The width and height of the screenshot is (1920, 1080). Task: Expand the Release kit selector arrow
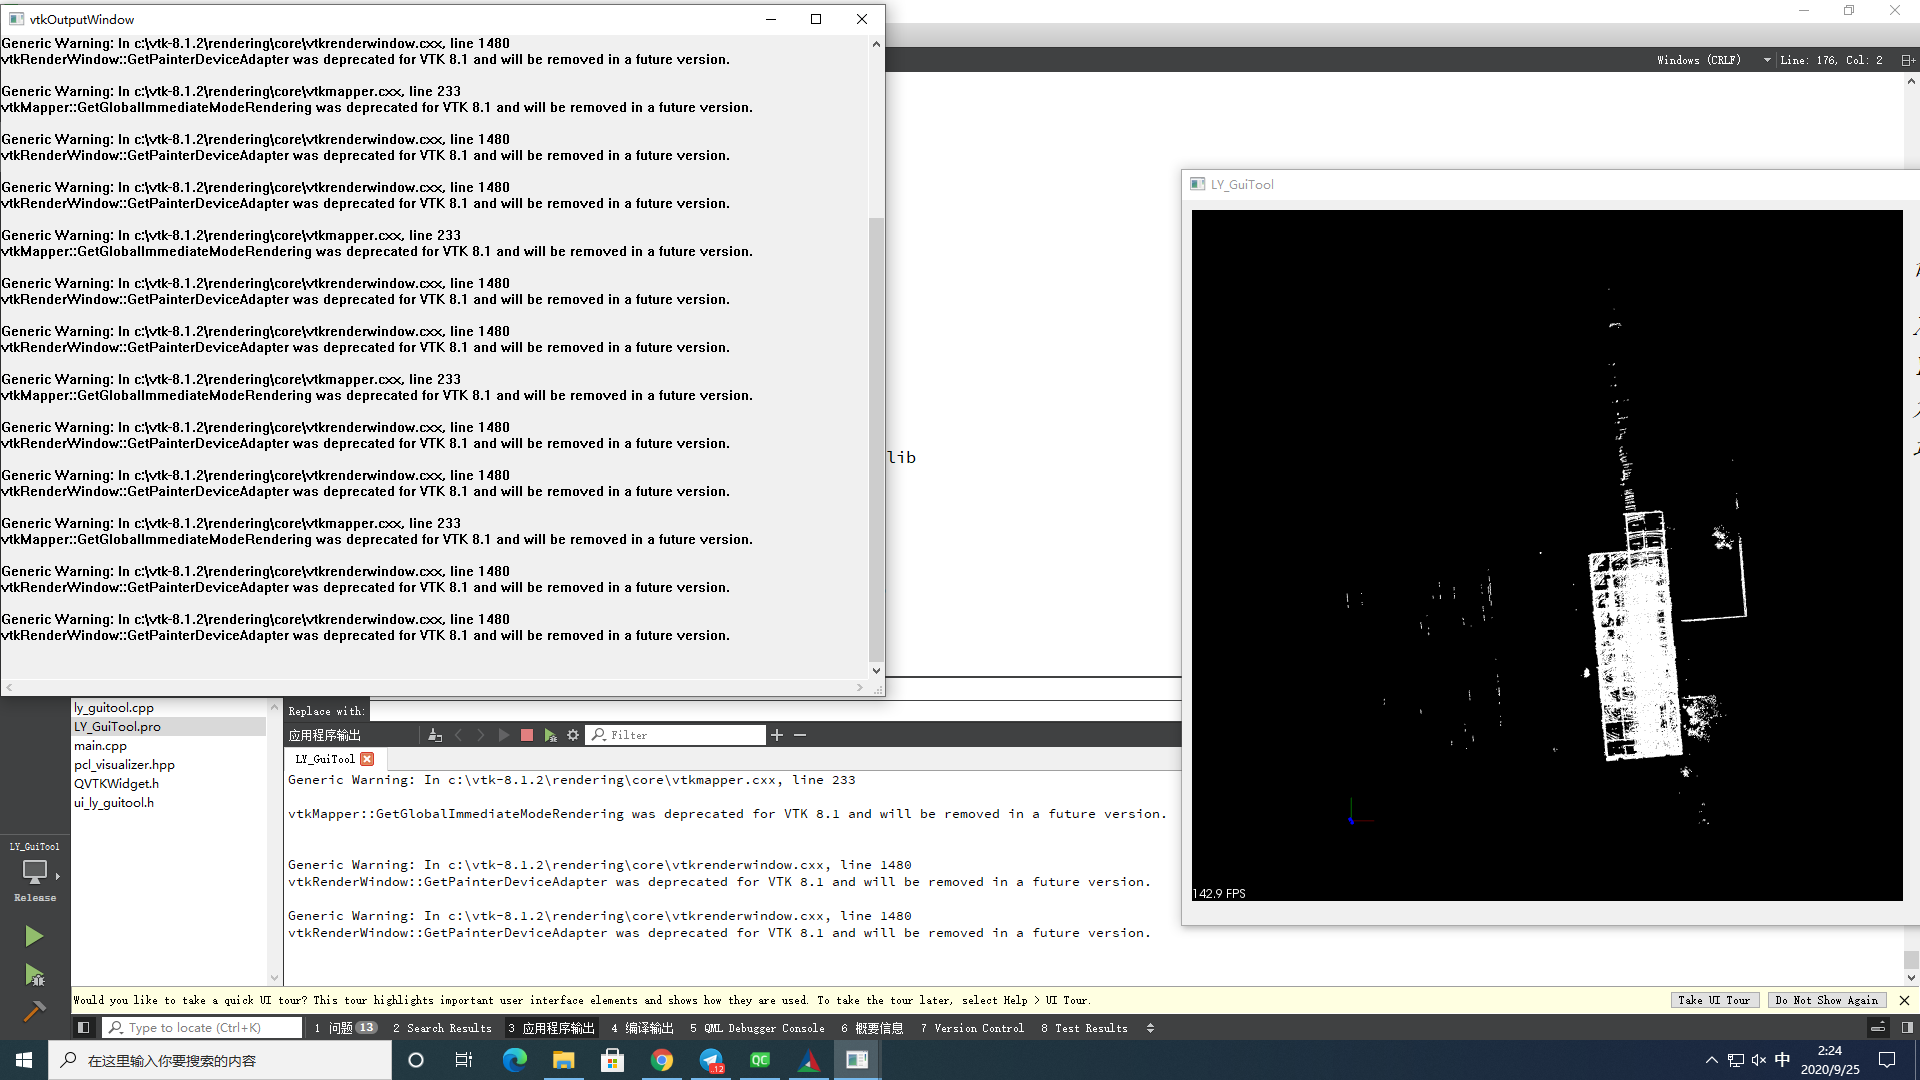coord(60,876)
